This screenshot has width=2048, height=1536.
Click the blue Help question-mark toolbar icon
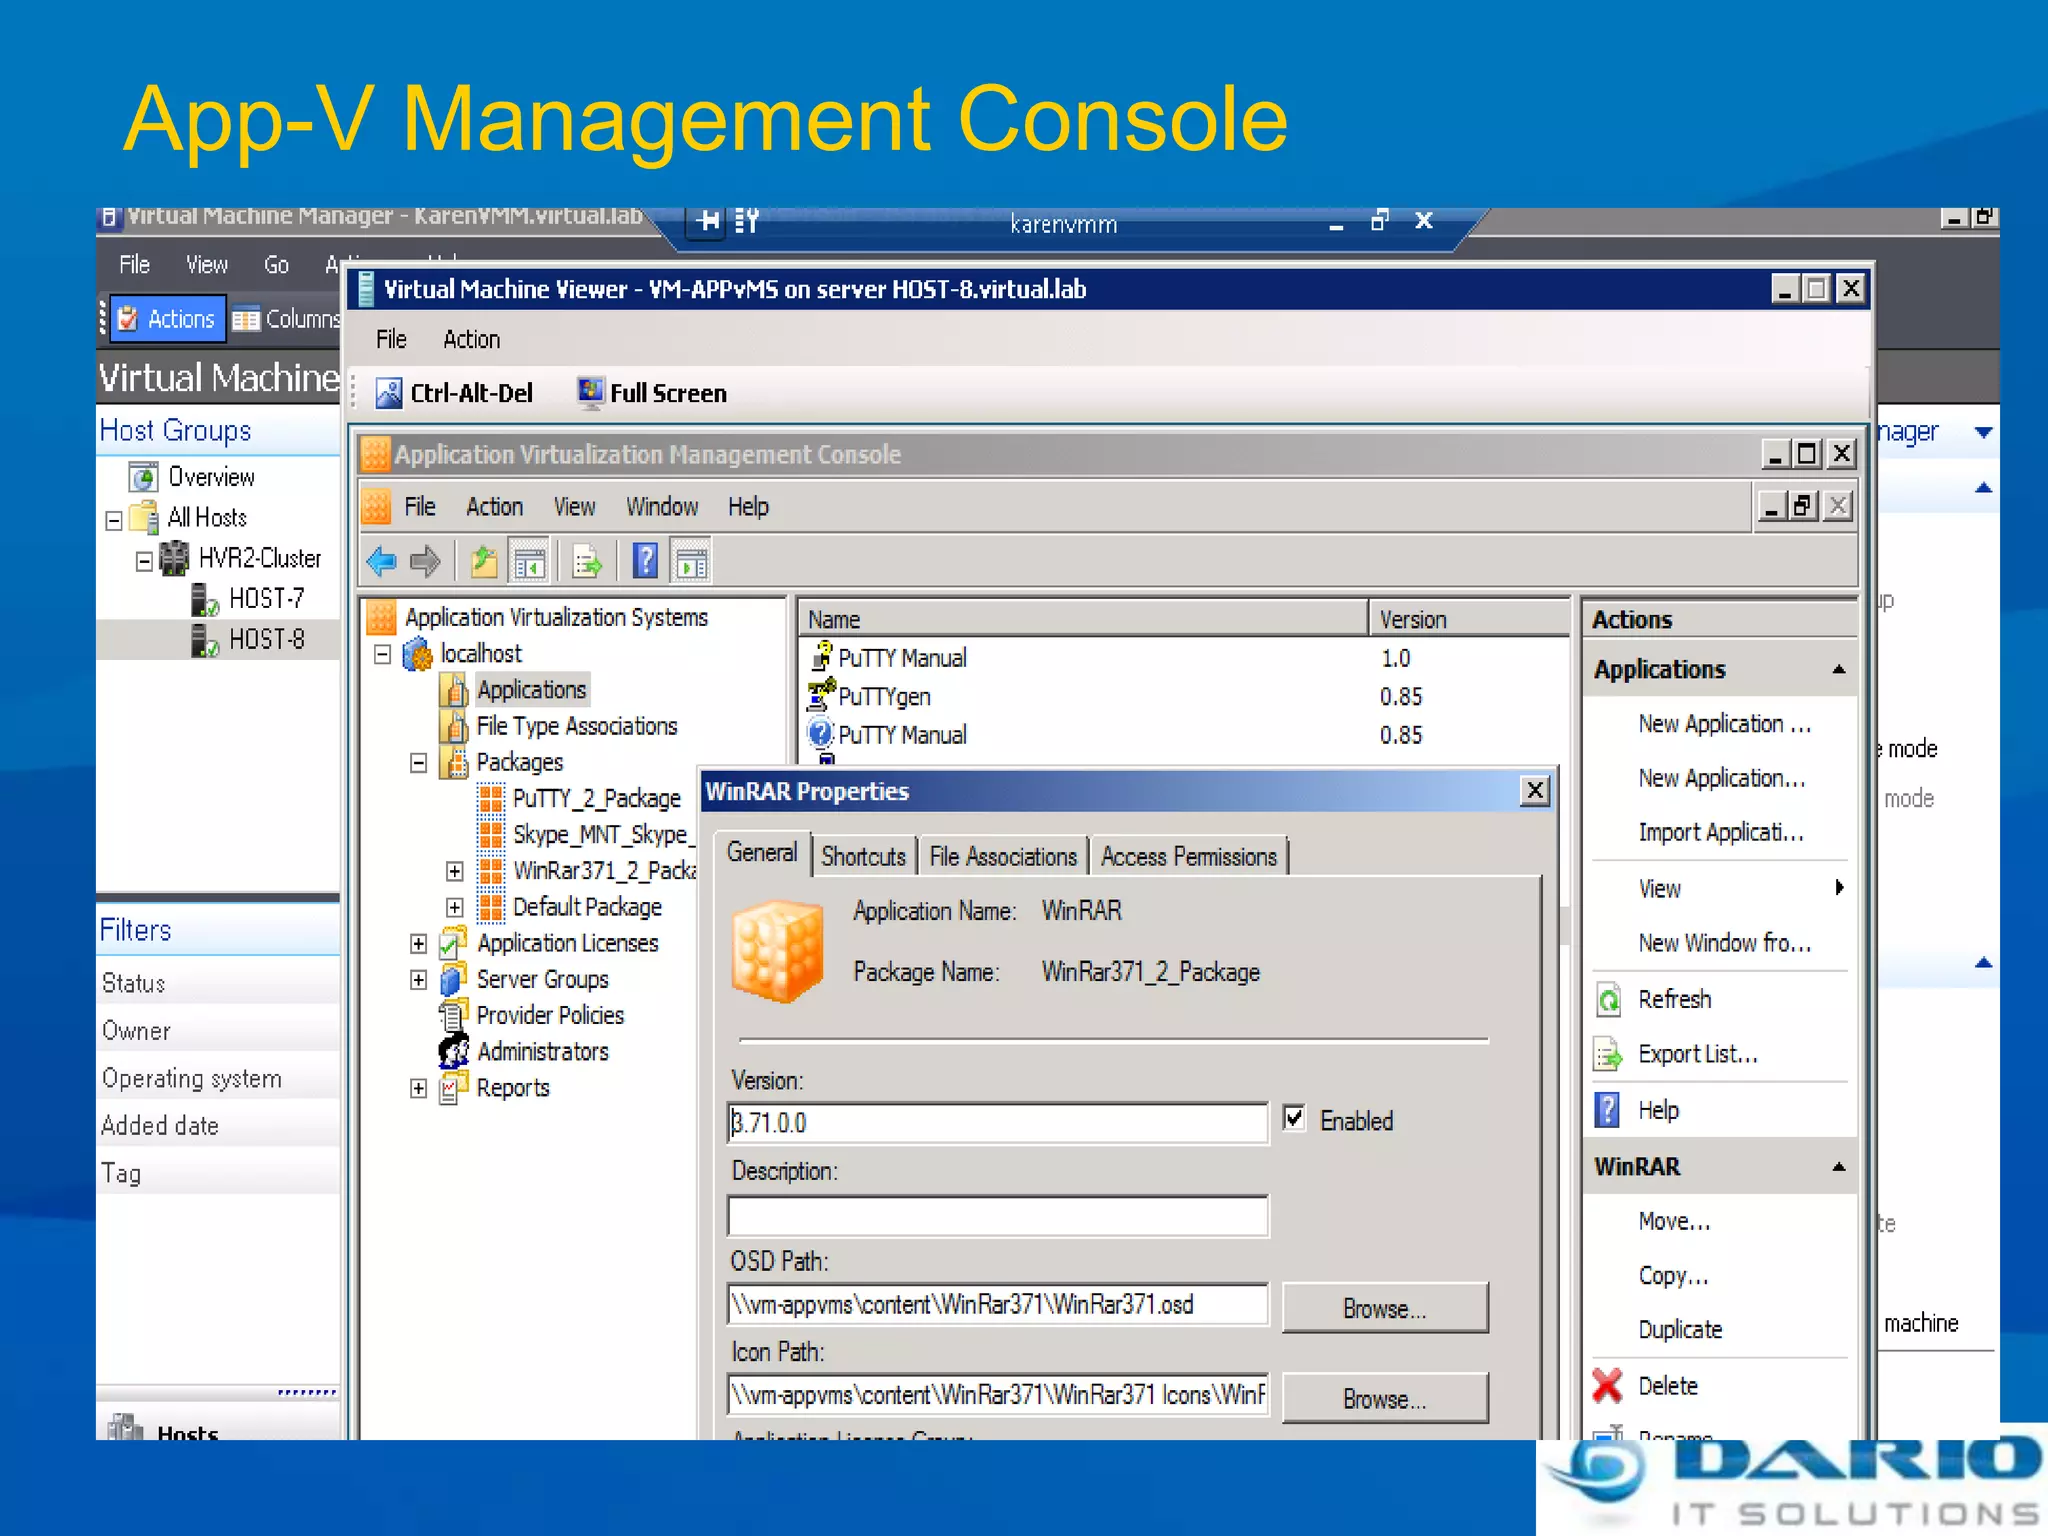pos(646,562)
